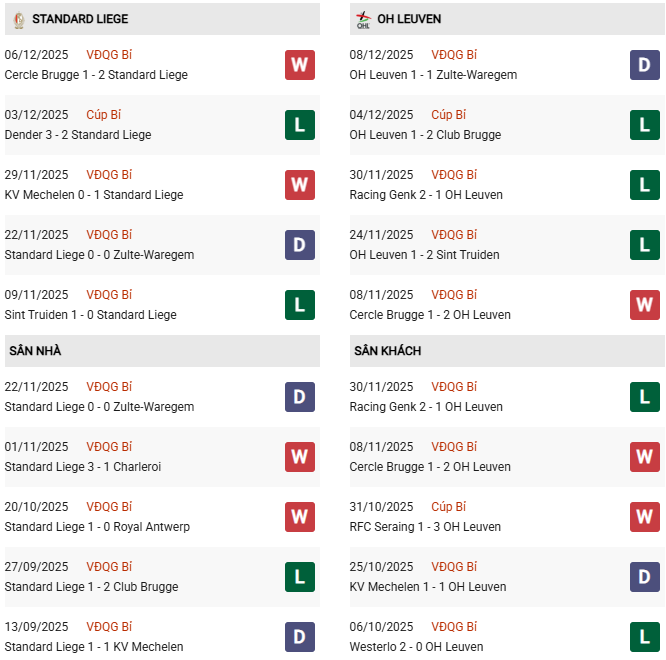Click the Standard Liege club crest icon
Screen dimensions: 666x660
pos(17,18)
